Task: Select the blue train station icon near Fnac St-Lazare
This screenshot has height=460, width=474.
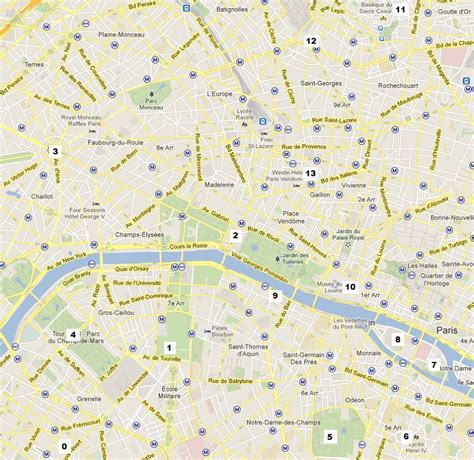Action: tap(264, 121)
